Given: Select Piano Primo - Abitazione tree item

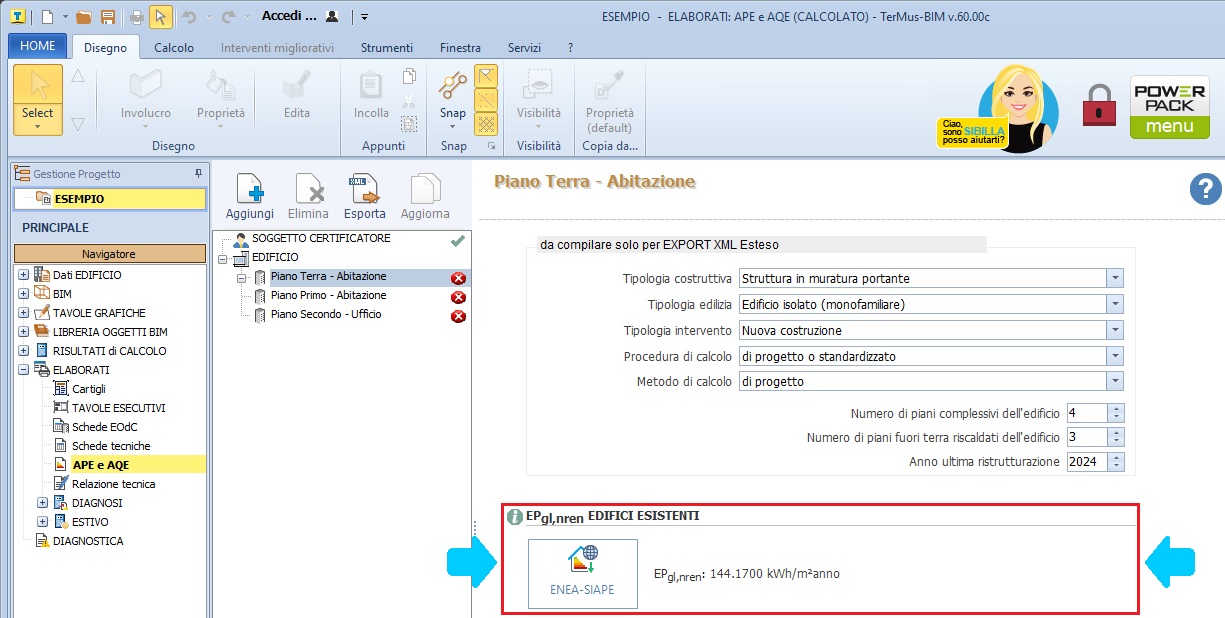Looking at the screenshot, I should [328, 296].
